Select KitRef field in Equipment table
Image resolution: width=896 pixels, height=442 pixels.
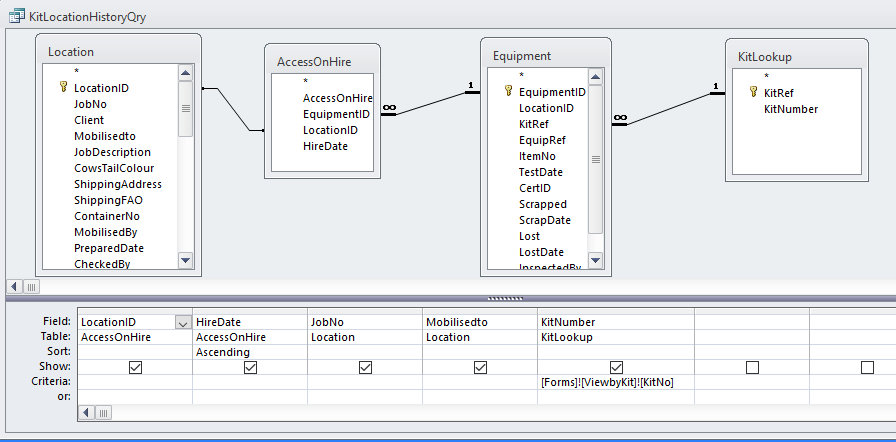(534, 124)
